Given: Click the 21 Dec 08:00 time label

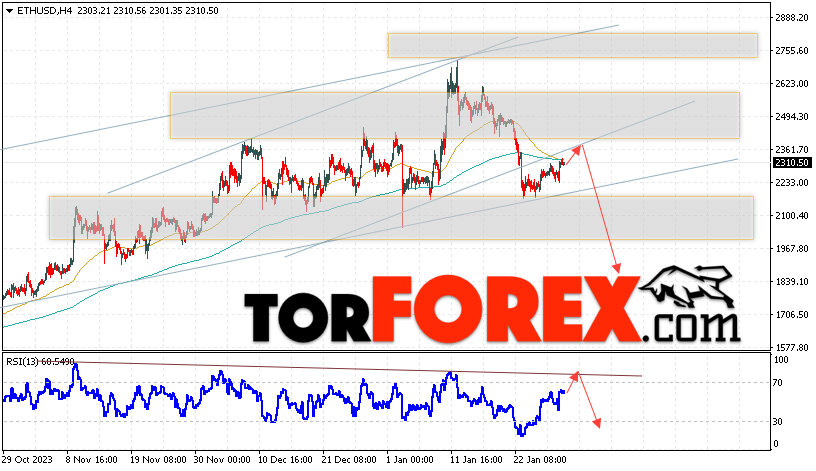Looking at the screenshot, I should 349,460.
